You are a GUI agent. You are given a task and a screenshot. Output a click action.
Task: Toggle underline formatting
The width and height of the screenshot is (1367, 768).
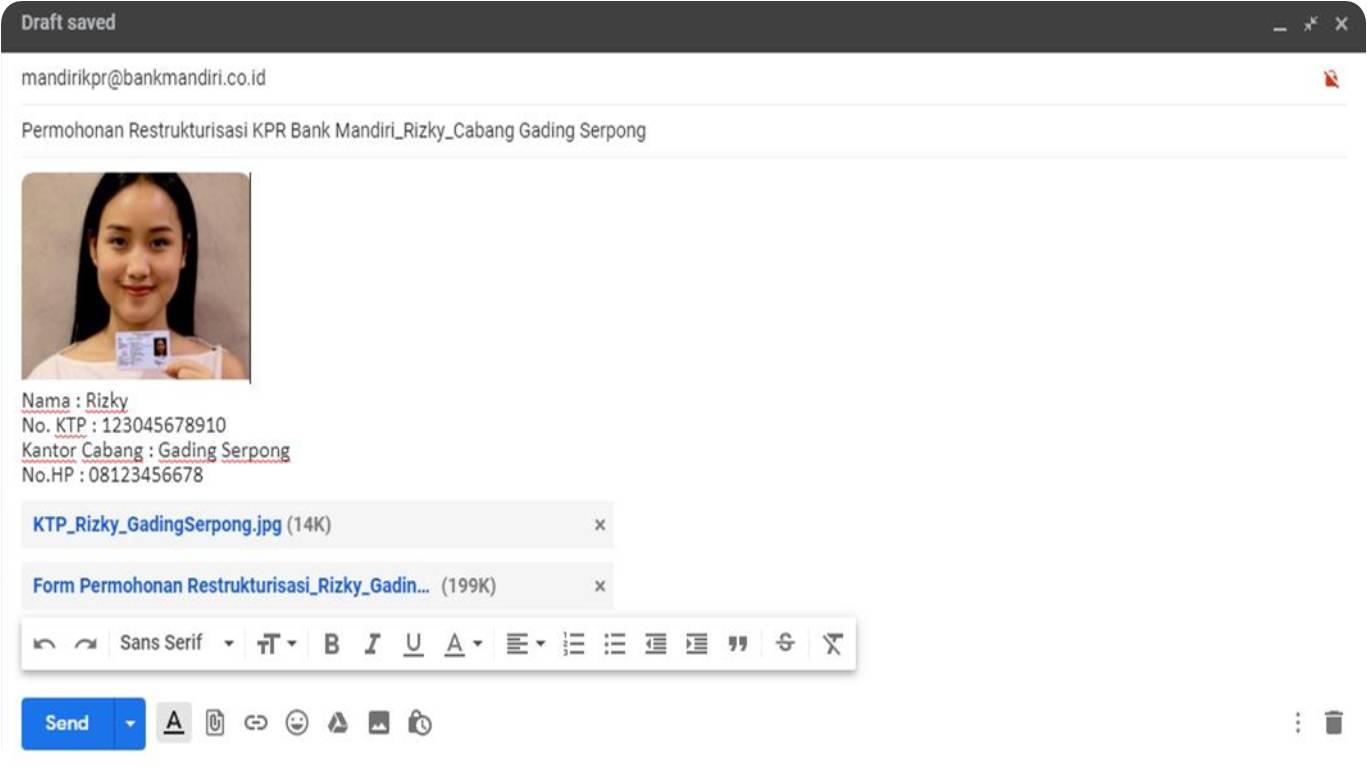pos(413,644)
